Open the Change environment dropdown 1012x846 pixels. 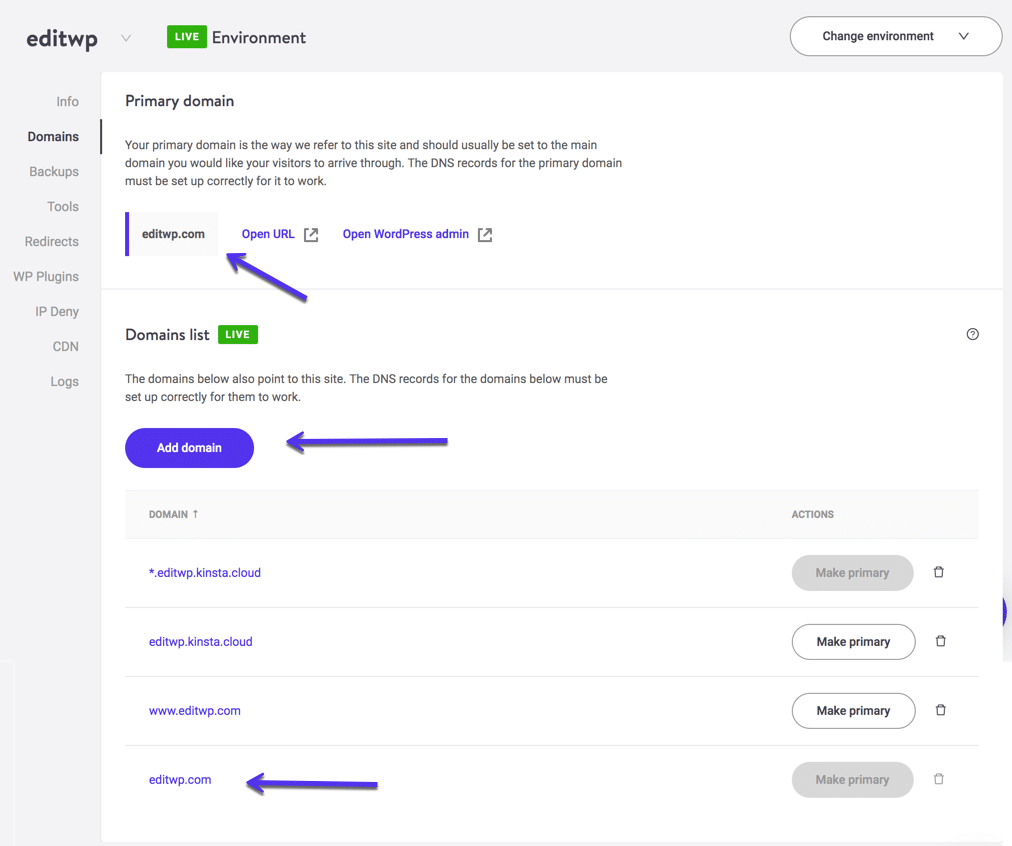tap(894, 36)
